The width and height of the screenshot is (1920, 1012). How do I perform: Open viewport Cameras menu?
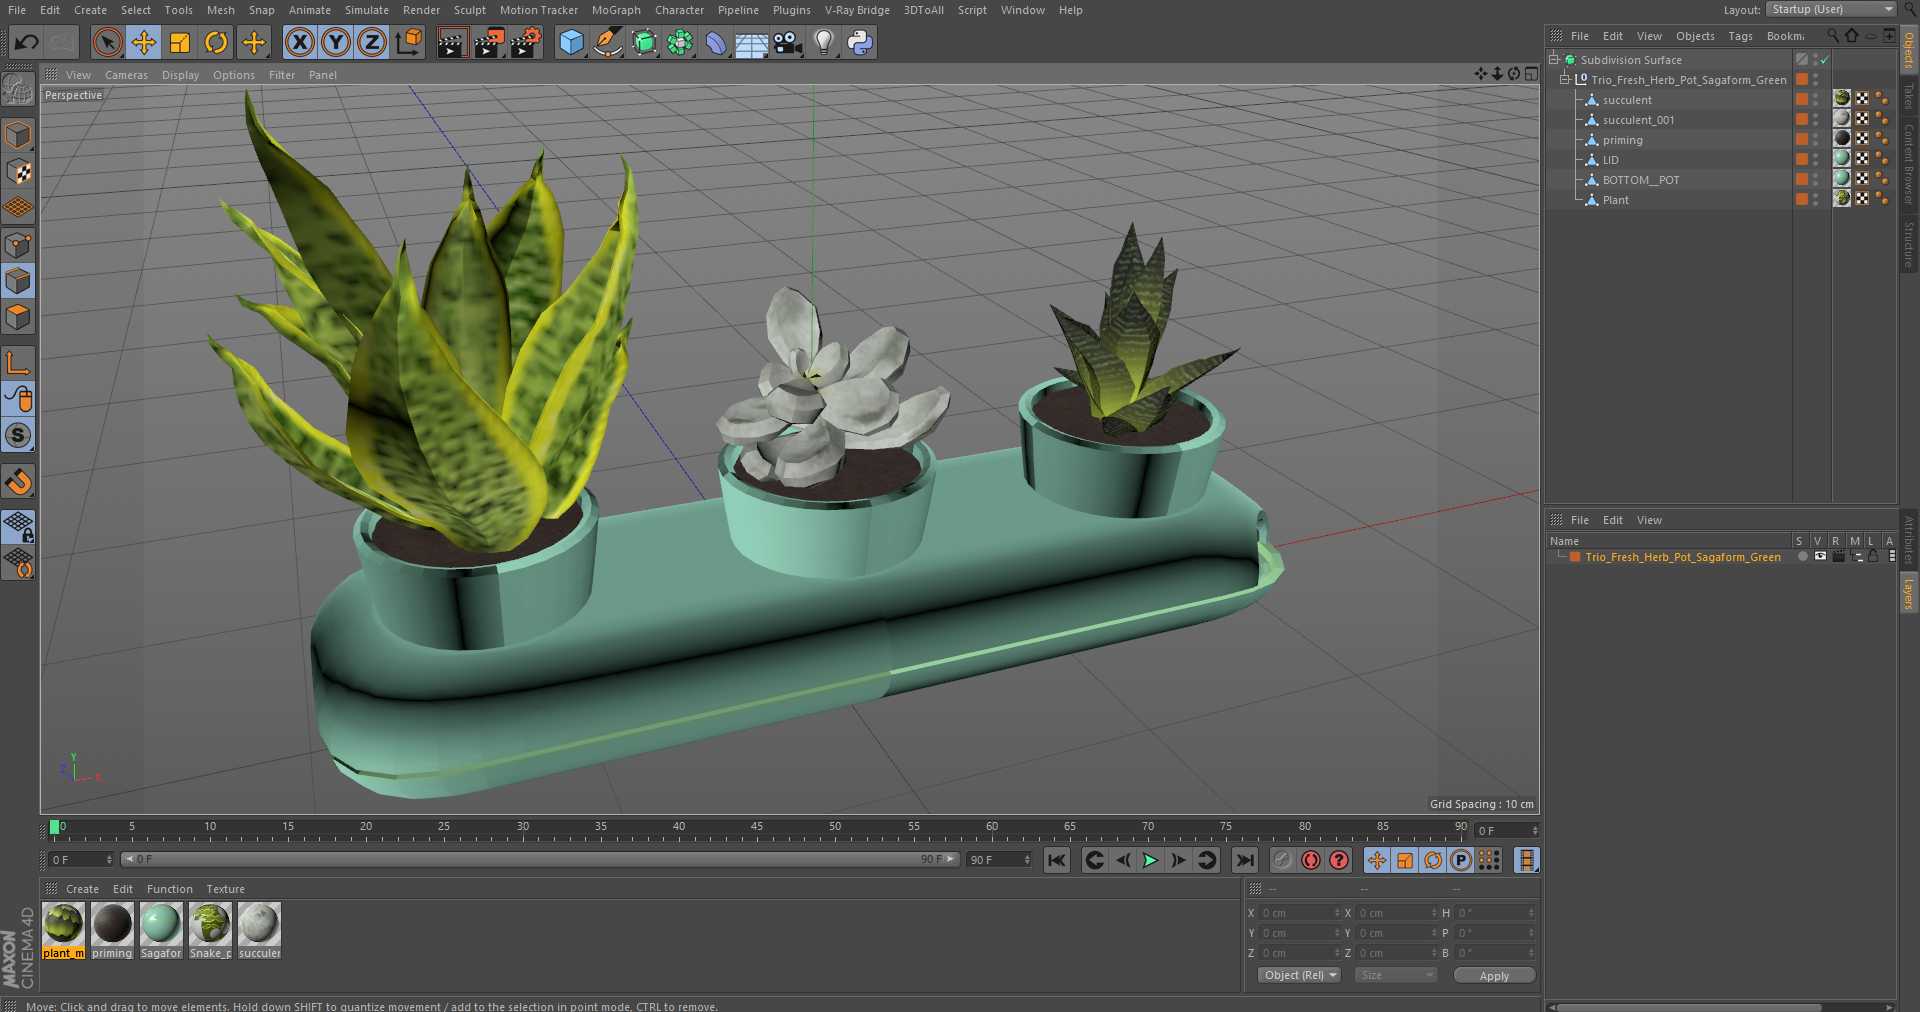pyautogui.click(x=126, y=75)
